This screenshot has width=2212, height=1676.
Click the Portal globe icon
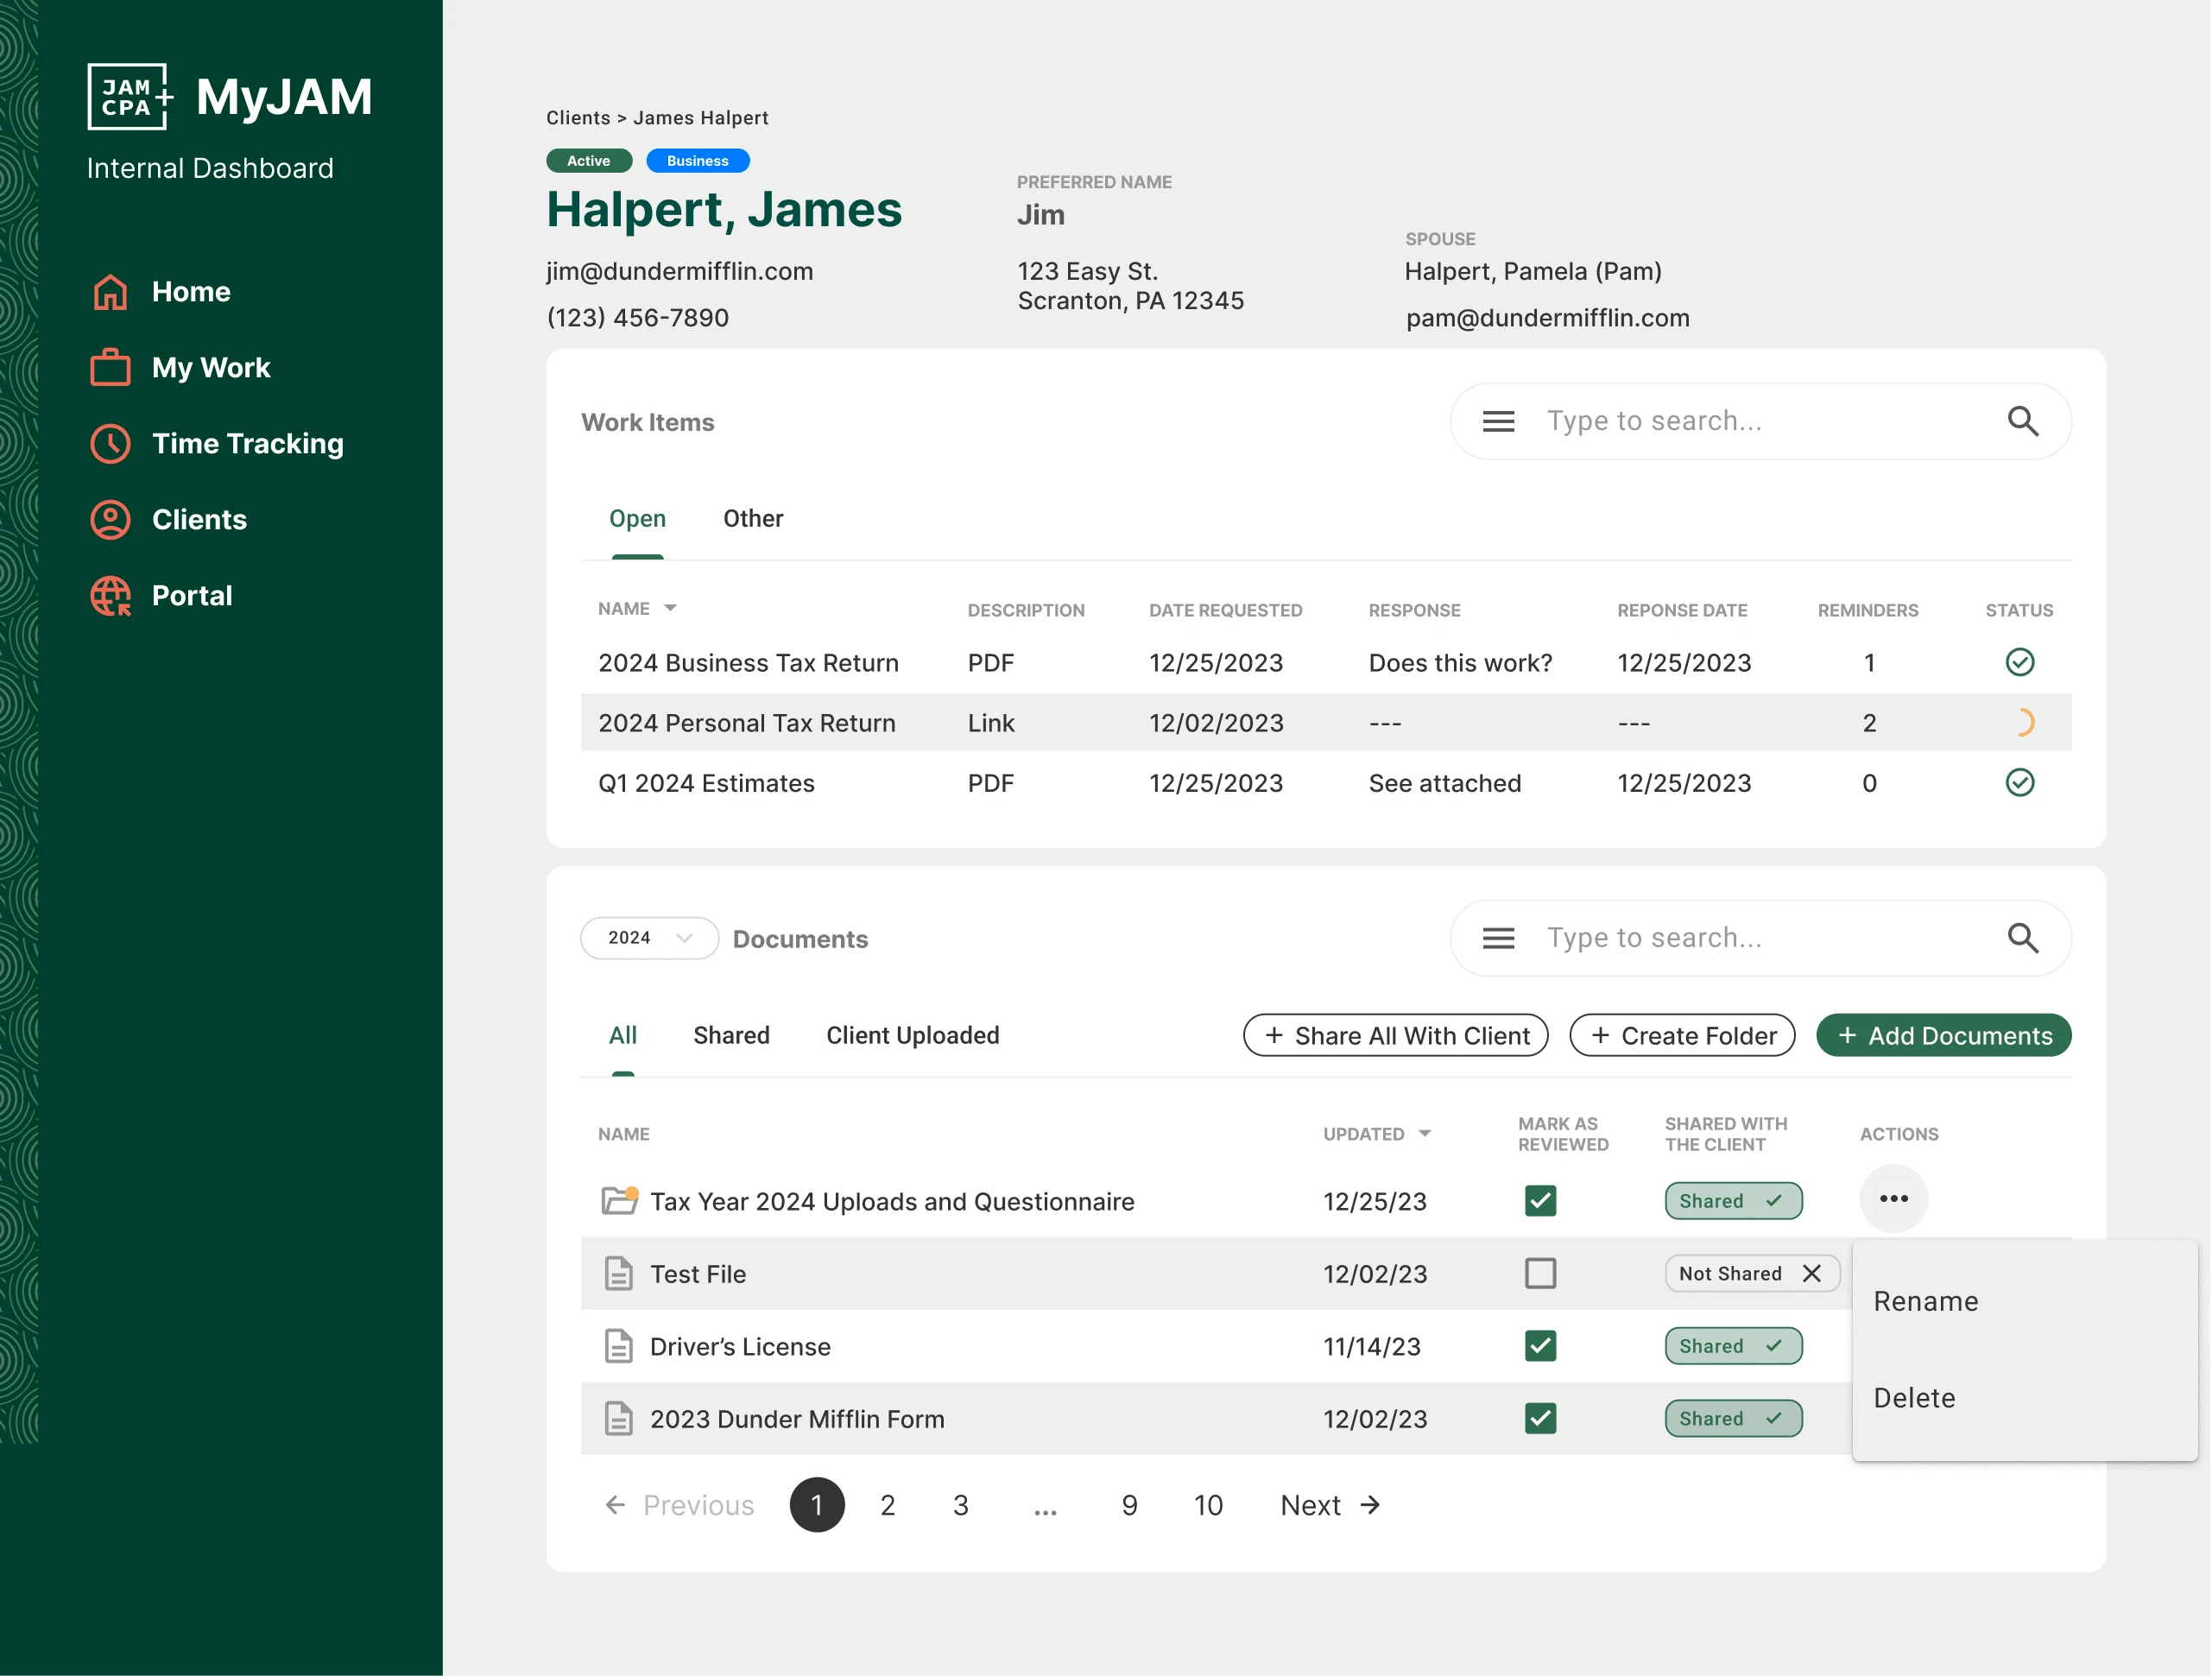tap(109, 595)
